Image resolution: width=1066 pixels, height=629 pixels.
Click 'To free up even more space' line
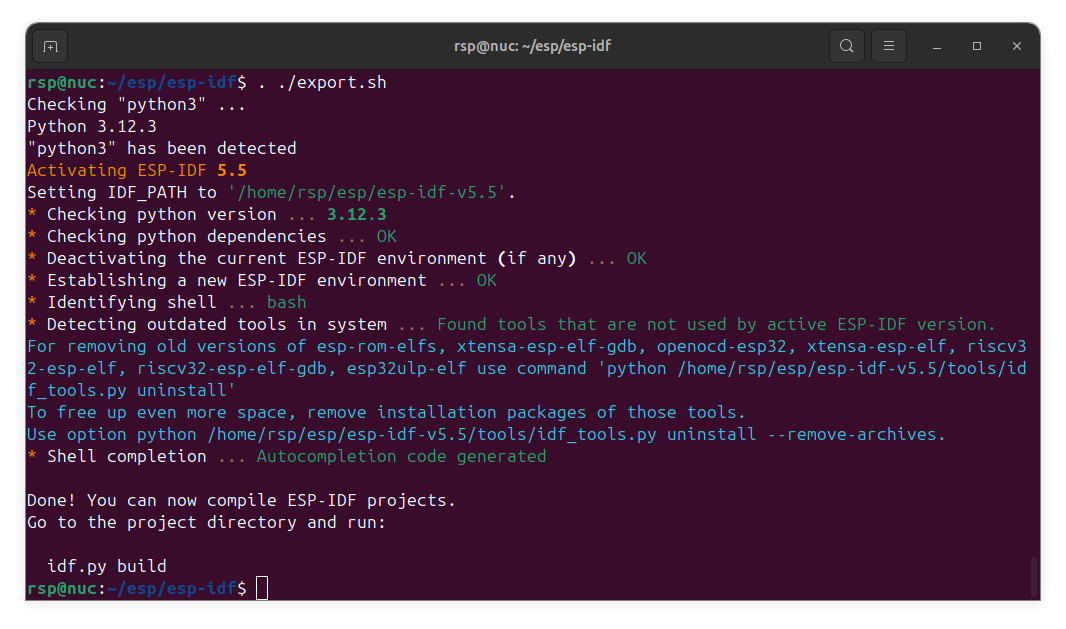pyautogui.click(x=386, y=412)
